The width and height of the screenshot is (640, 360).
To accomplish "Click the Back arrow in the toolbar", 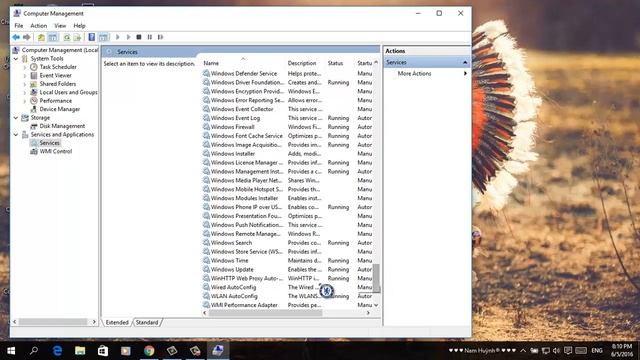I will pos(16,37).
